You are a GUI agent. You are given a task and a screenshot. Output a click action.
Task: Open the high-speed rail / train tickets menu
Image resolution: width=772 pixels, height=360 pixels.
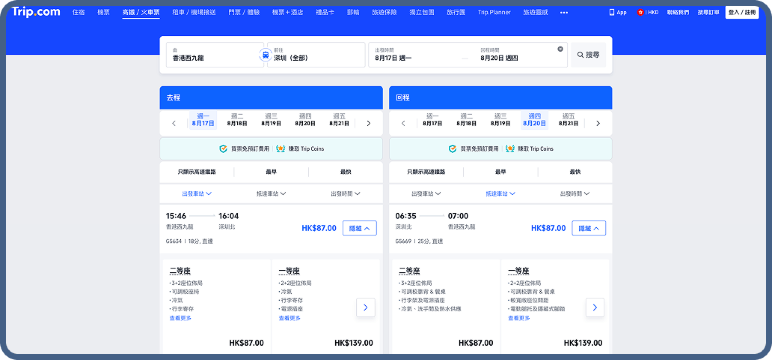(141, 12)
